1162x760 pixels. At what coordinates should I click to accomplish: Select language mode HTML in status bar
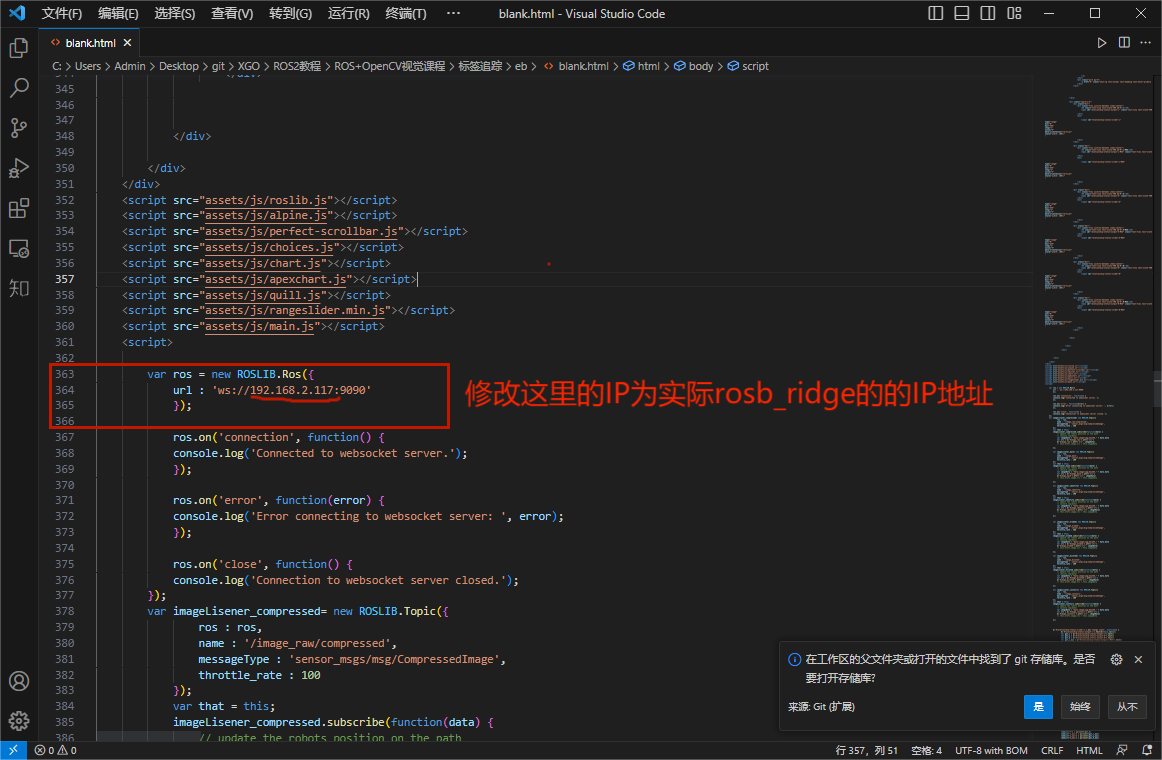tap(1089, 750)
